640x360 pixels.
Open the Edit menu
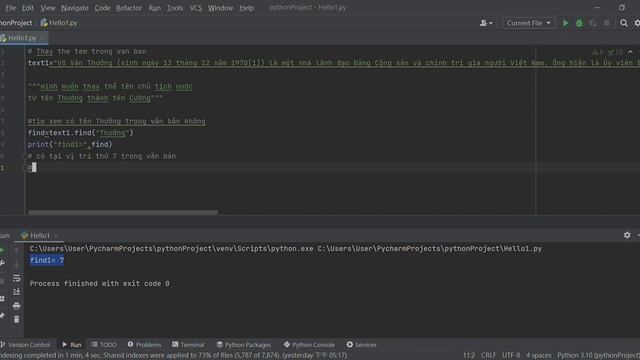[28, 8]
